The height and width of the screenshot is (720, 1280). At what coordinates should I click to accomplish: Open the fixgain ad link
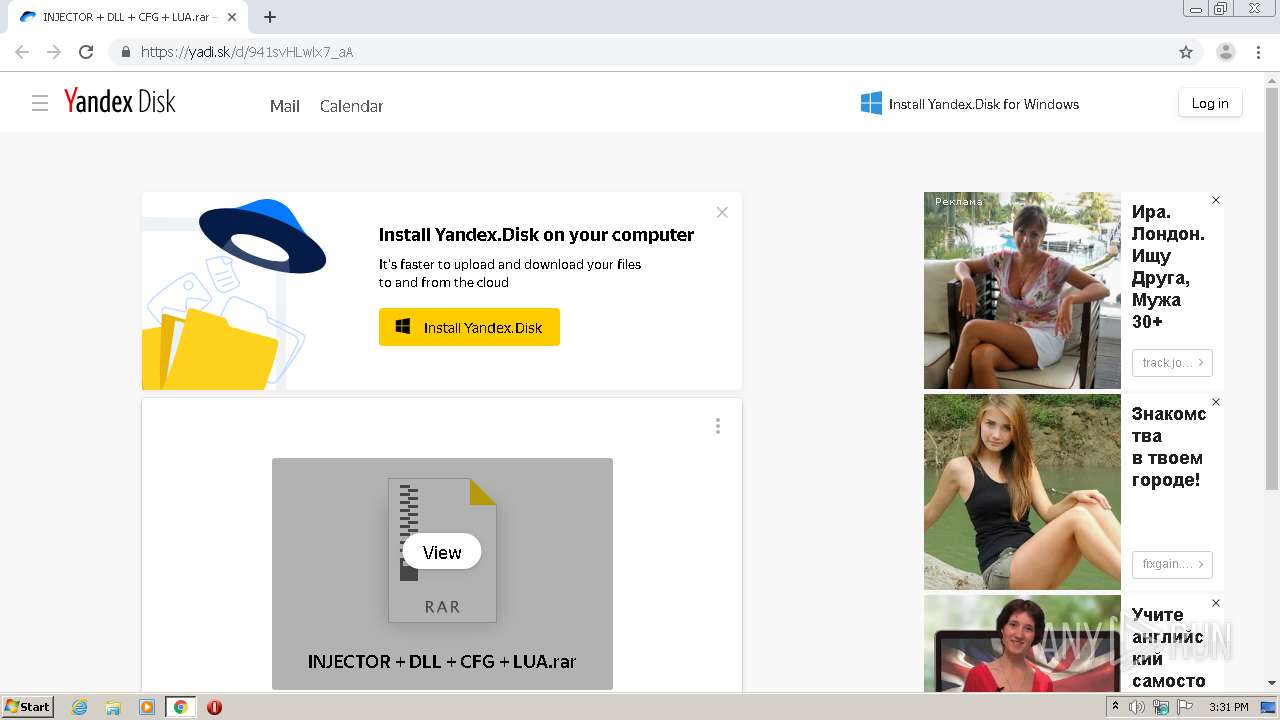[x=1172, y=564]
